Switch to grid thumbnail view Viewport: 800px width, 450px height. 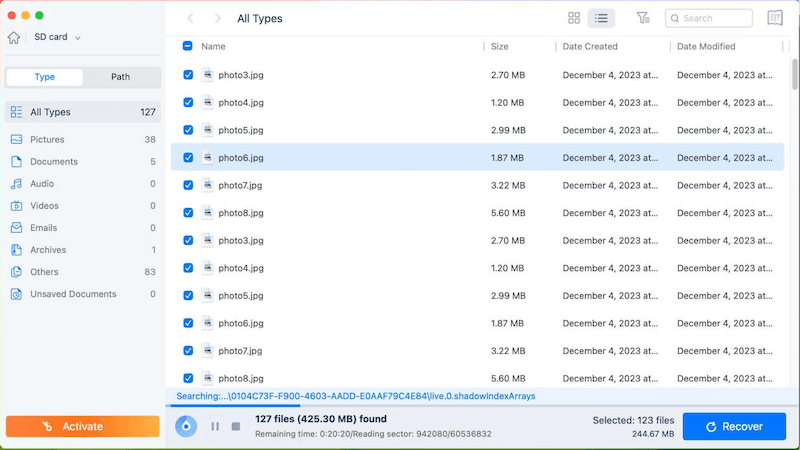[574, 18]
